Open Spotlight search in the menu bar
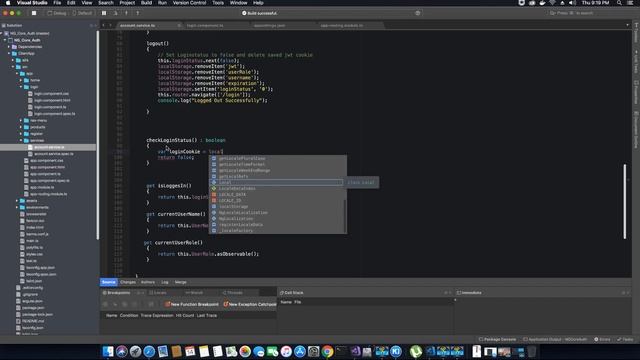Screen dimensions: 640x360 [x=619, y=3]
